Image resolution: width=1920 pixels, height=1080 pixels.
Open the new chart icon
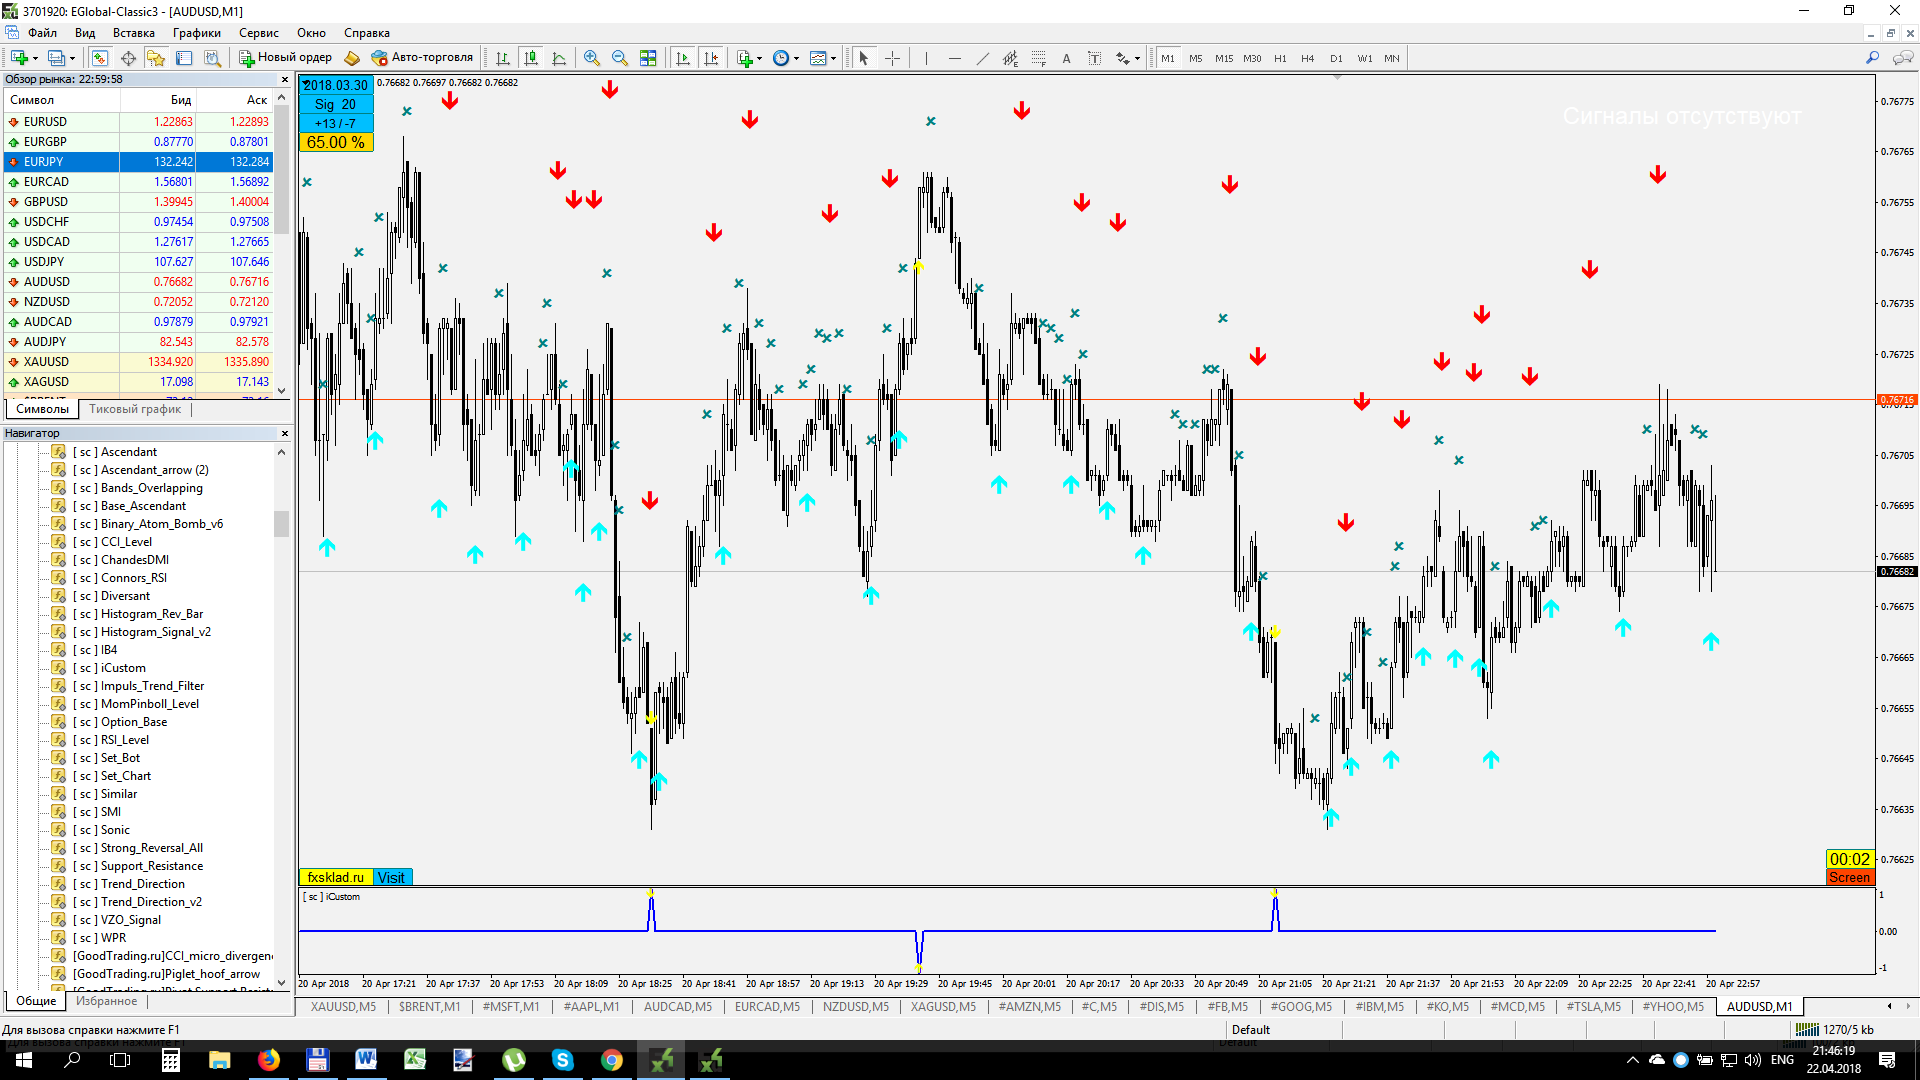coord(19,58)
